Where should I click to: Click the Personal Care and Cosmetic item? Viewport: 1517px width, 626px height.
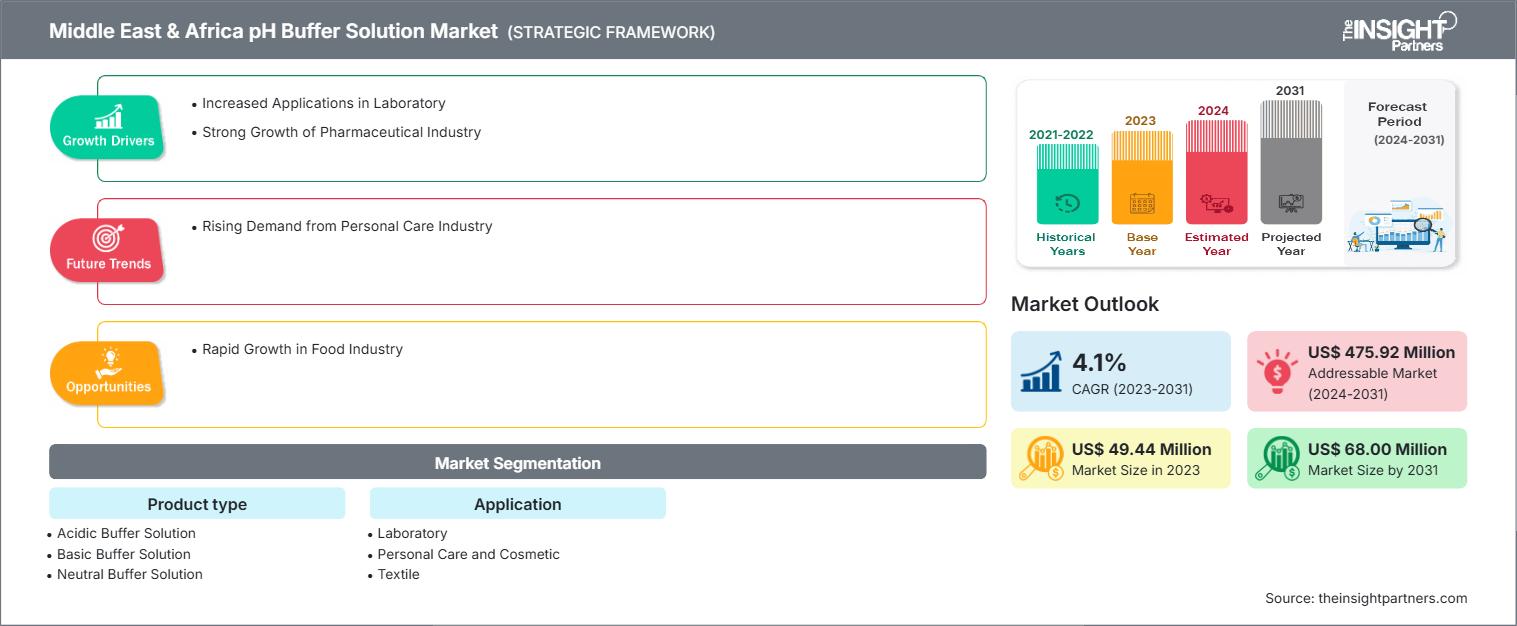468,554
